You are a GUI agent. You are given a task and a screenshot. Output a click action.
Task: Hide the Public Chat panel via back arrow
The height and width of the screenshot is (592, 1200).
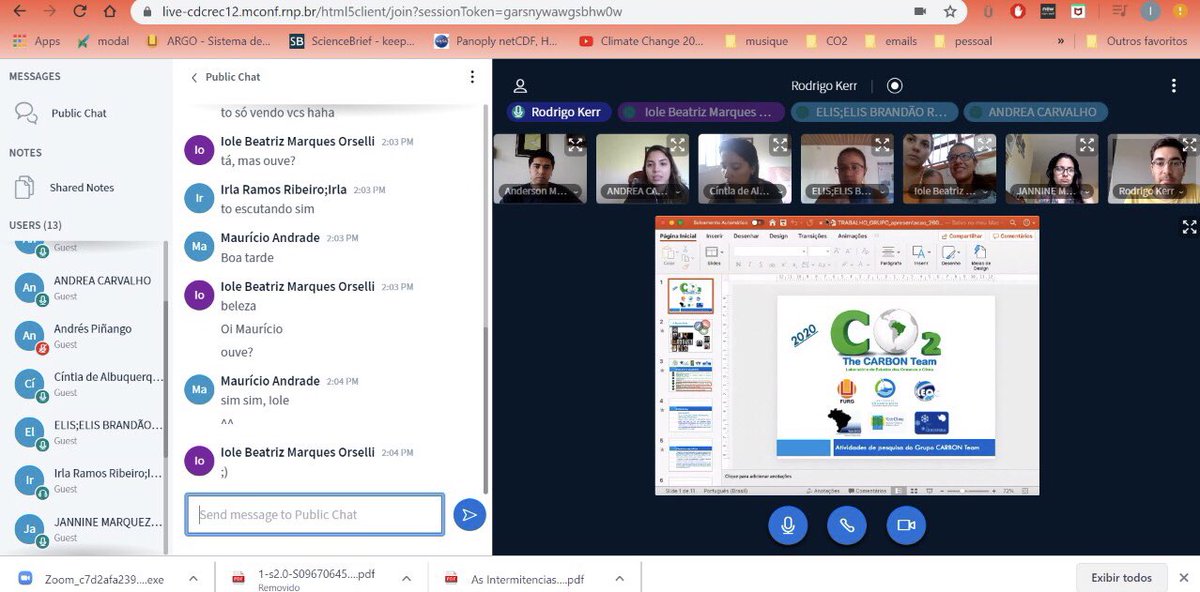coord(194,77)
